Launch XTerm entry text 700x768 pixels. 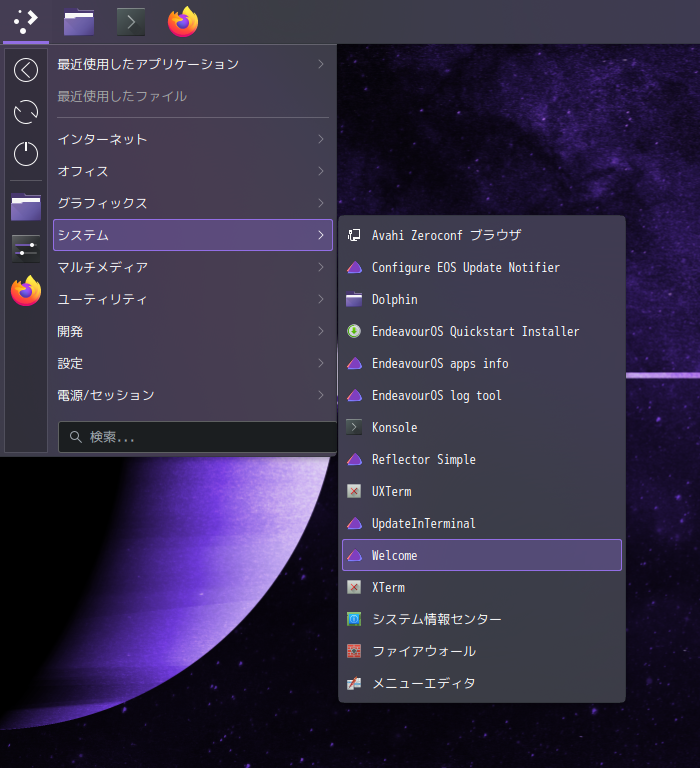(x=388, y=587)
